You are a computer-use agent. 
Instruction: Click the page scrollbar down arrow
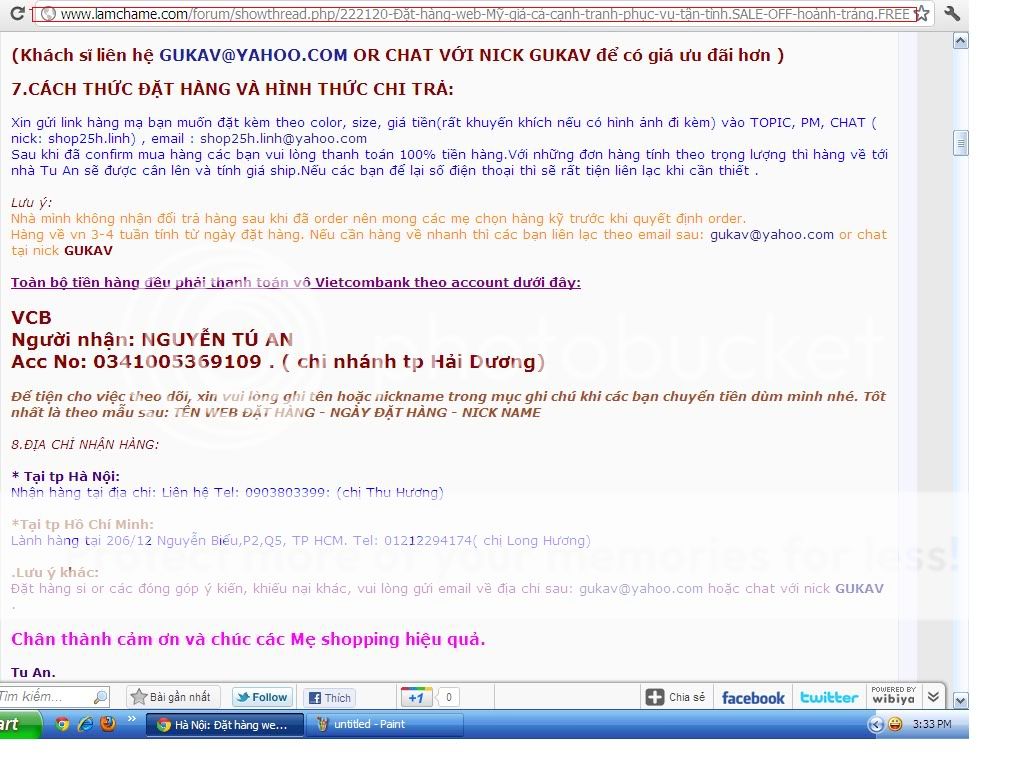pyautogui.click(x=961, y=701)
